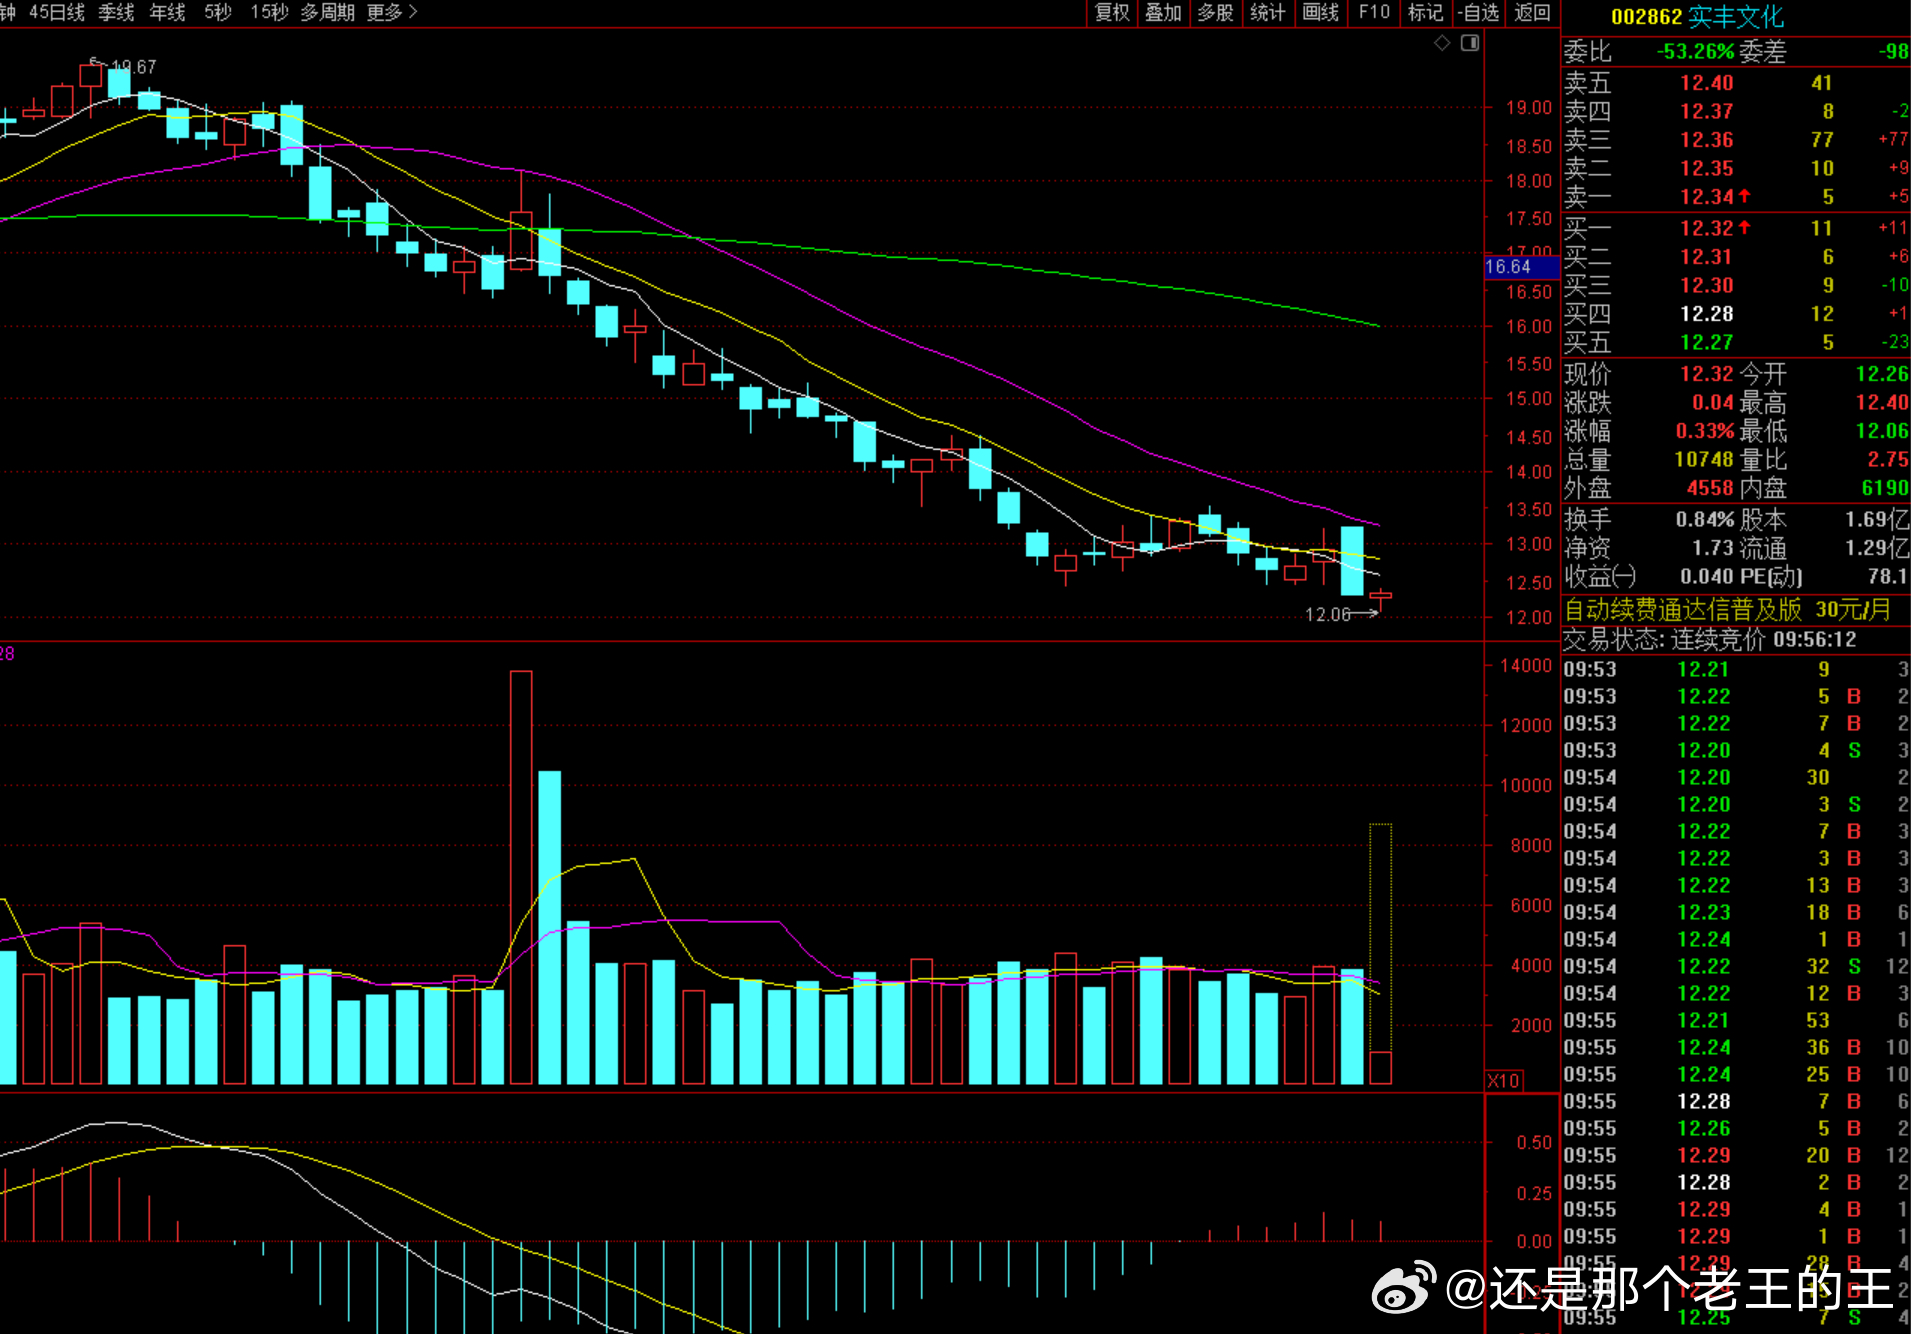Remove from watchlist via -自选
This screenshot has height=1334, width=1911.
(1479, 12)
